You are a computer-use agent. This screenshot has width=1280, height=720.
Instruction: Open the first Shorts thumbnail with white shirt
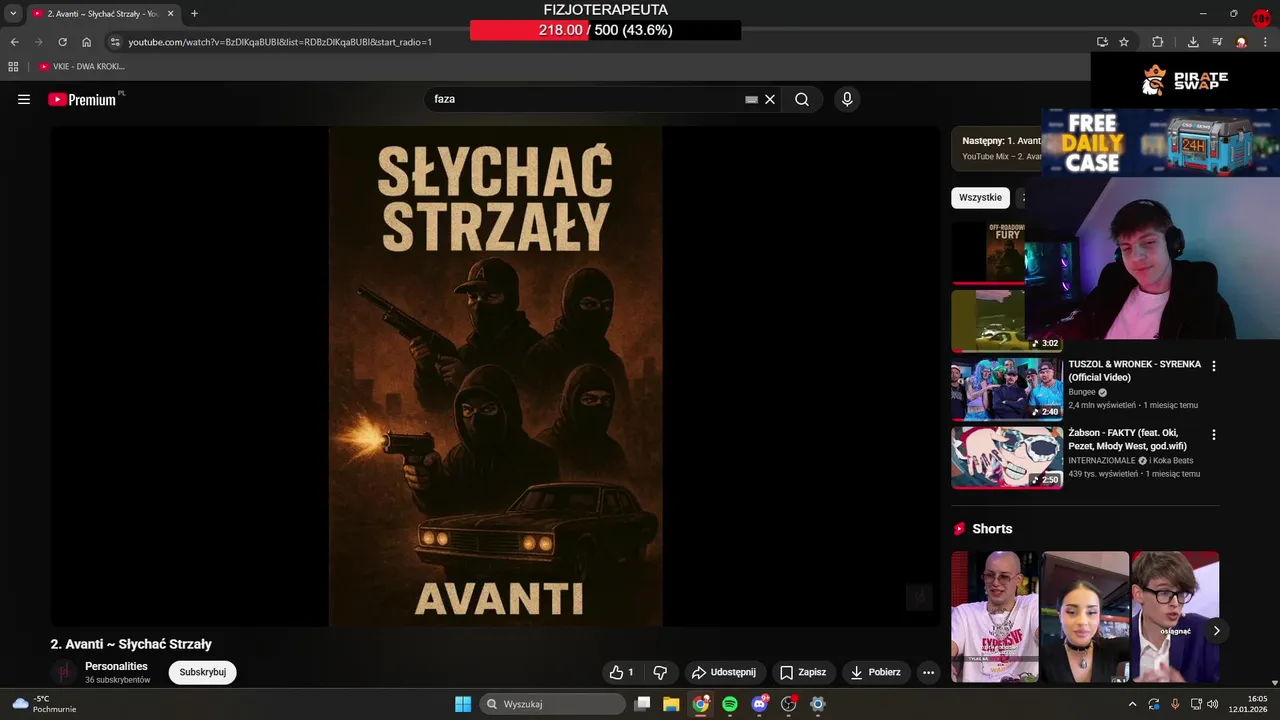[x=995, y=616]
